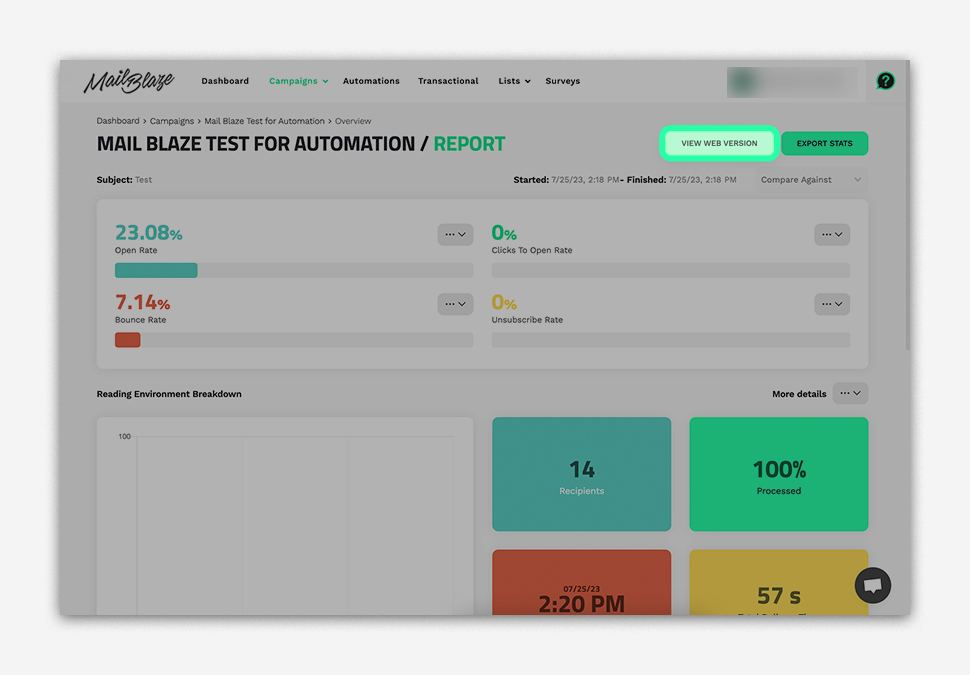Open the More details options menu
This screenshot has height=675, width=970.
[850, 394]
